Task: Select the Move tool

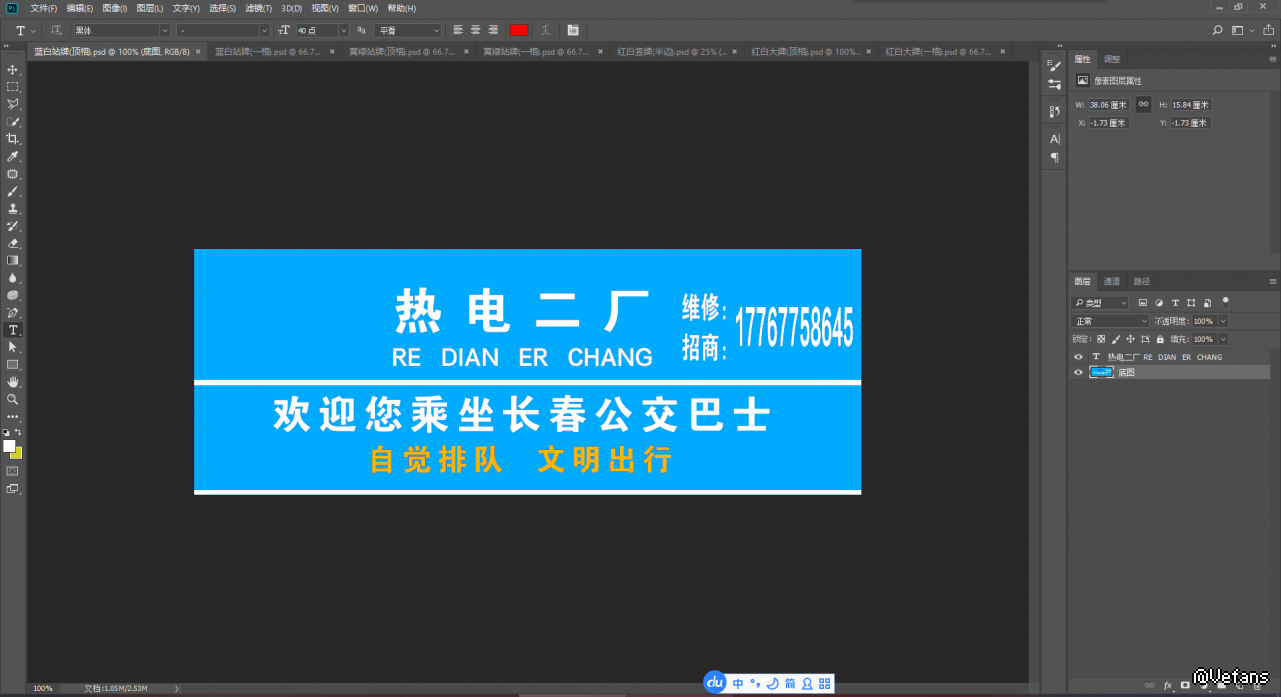Action: click(13, 70)
